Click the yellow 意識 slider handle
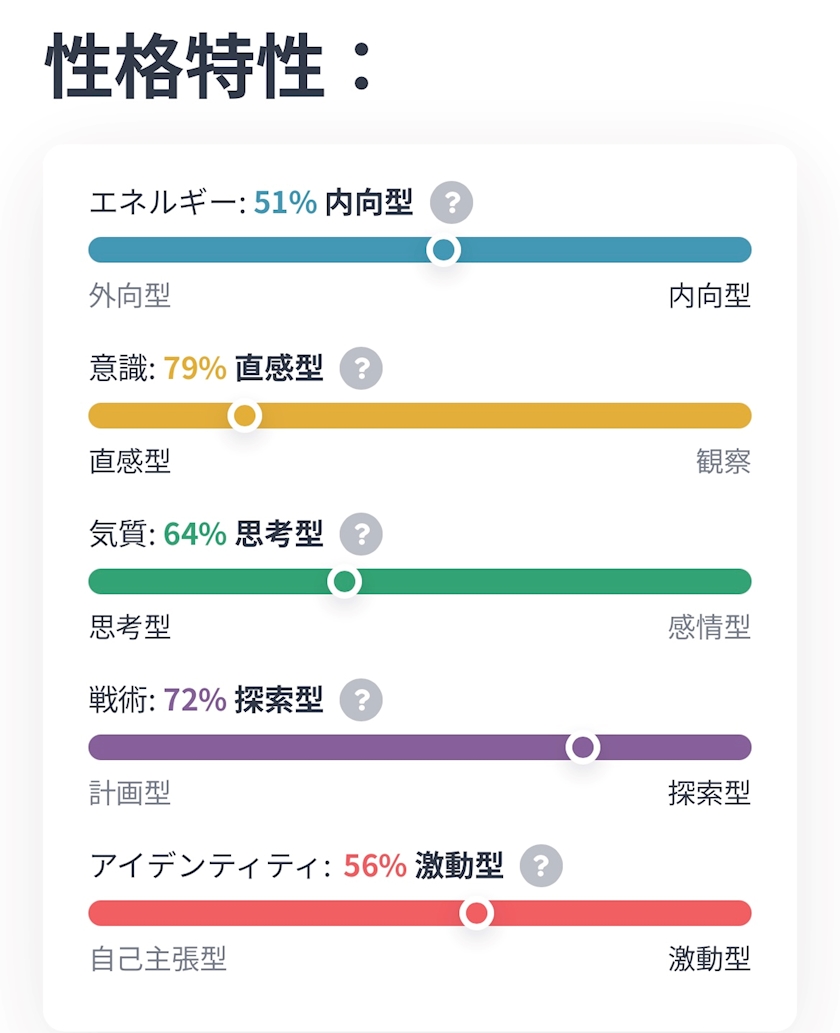Screen dimensions: 840x1033 [x=244, y=416]
